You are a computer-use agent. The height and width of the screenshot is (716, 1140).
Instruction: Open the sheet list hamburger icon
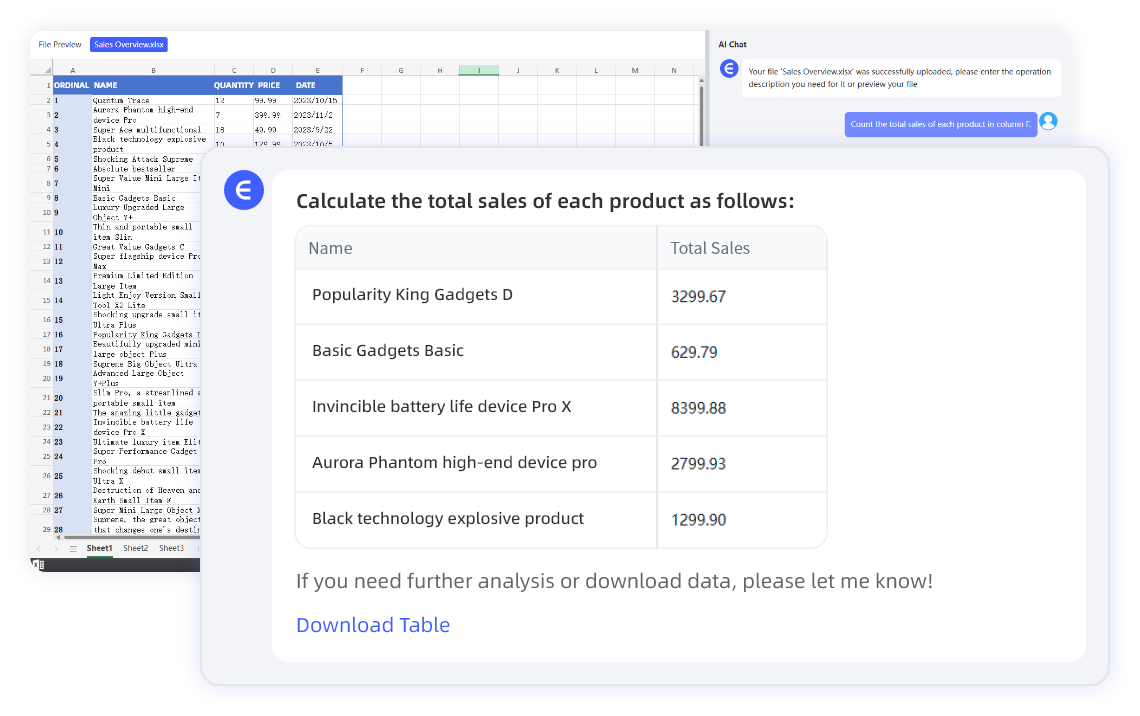(73, 548)
